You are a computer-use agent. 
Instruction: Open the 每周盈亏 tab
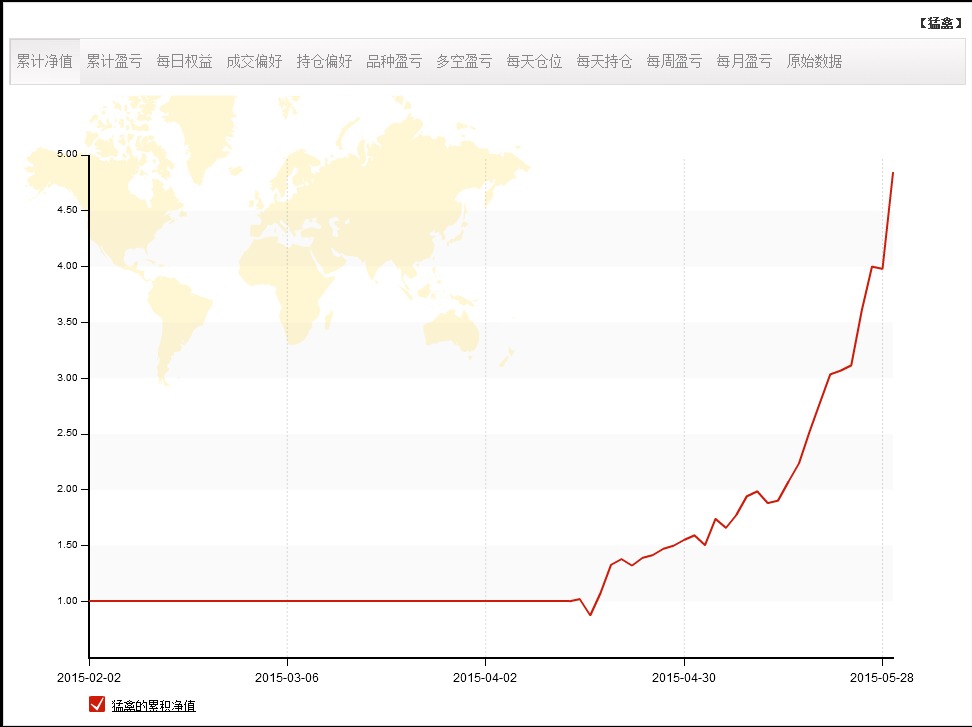point(675,61)
